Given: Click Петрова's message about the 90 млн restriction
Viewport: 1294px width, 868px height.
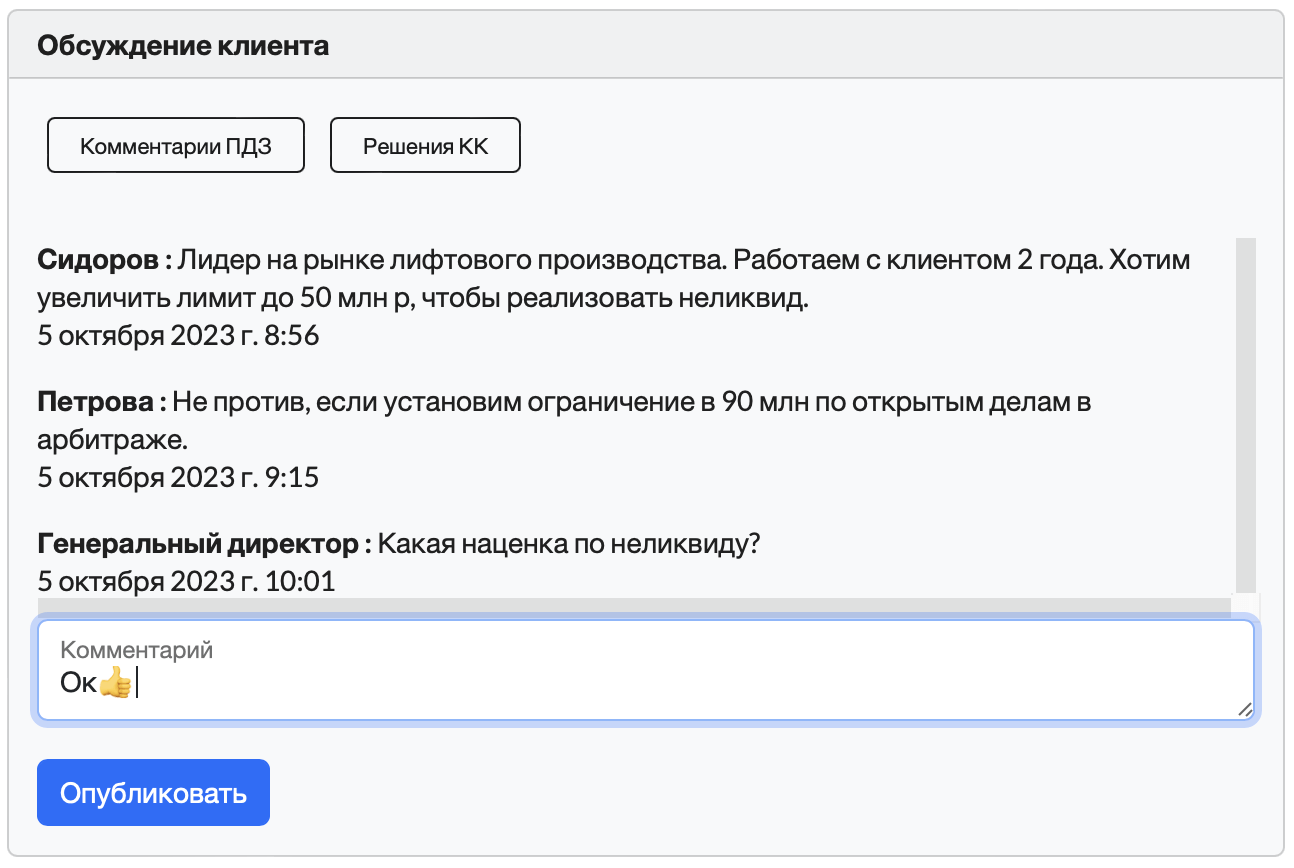Looking at the screenshot, I should coord(630,403).
